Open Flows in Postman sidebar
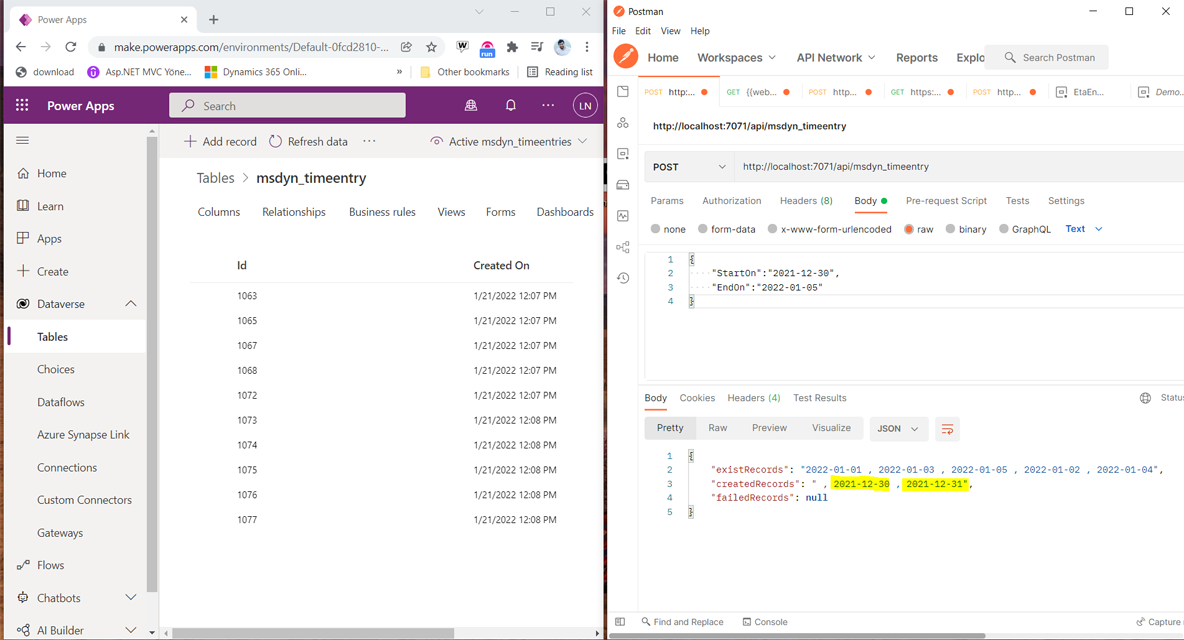1184x640 pixels. (623, 246)
